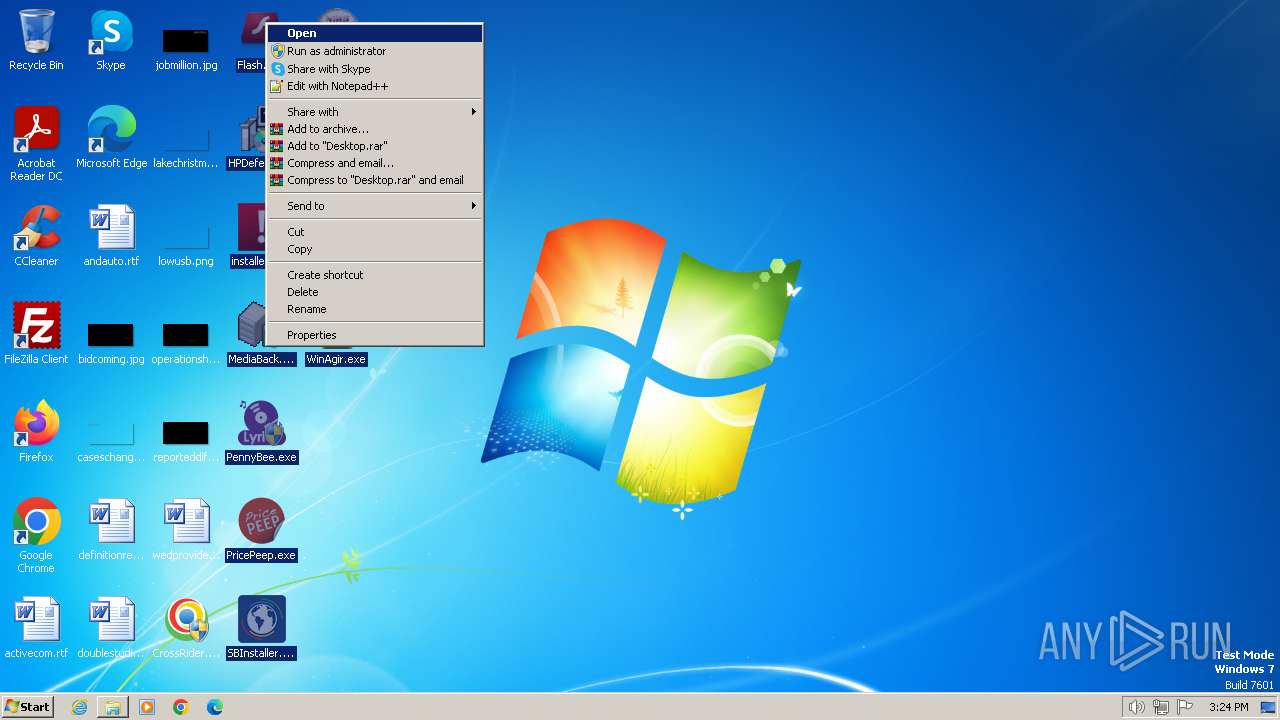Select Firefox desktop shortcut
This screenshot has width=1280, height=720.
[36, 432]
